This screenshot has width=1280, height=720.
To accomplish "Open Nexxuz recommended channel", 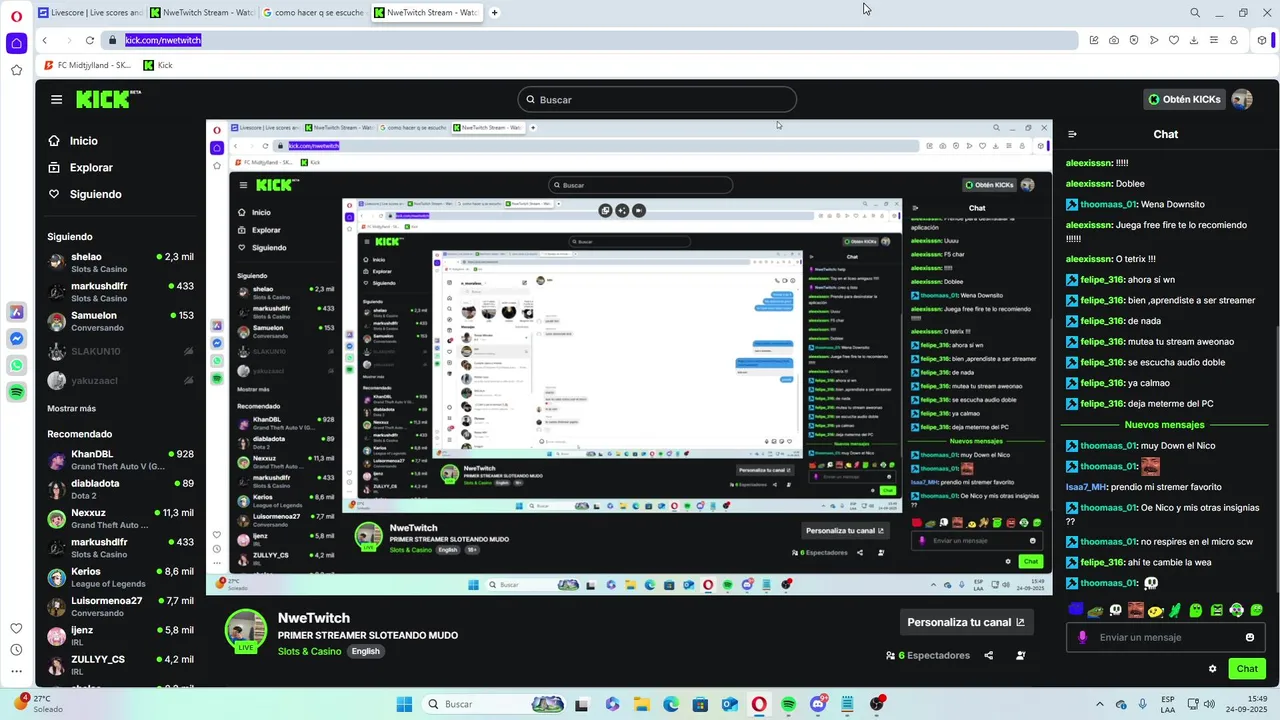I will click(x=120, y=518).
